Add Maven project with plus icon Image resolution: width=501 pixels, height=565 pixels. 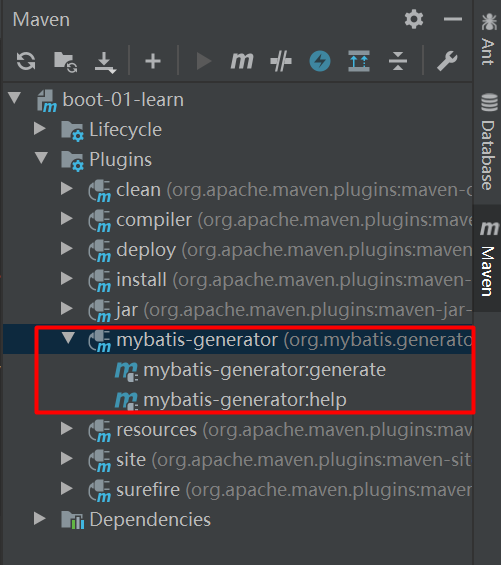[x=153, y=61]
